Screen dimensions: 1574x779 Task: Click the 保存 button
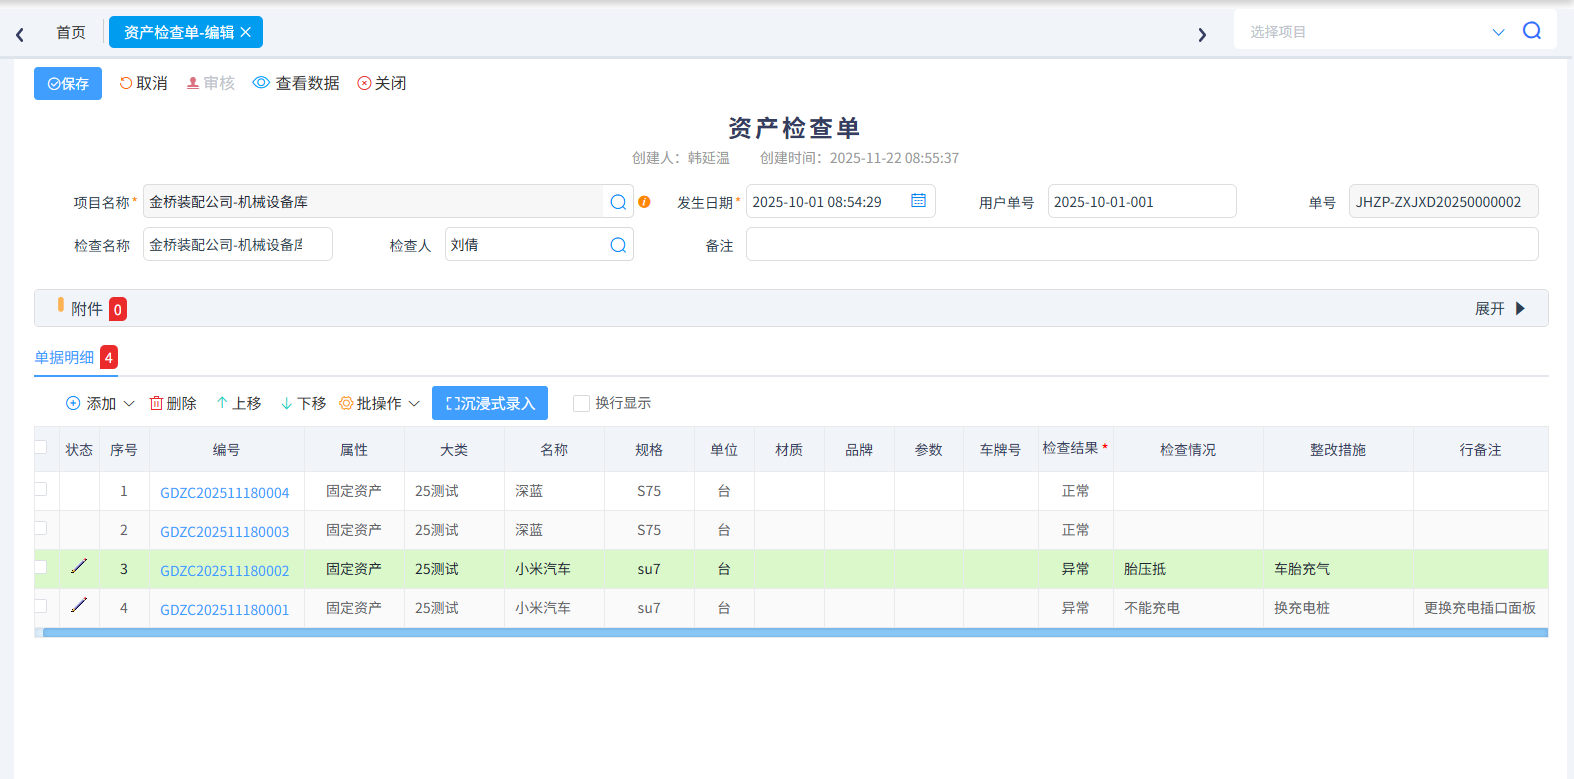pos(68,84)
